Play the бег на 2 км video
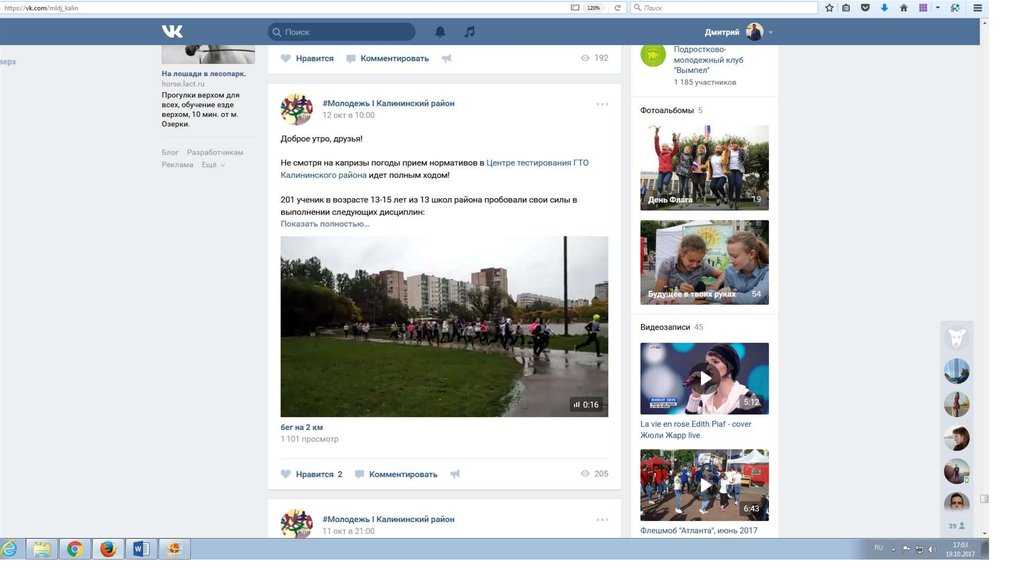1024x574 pixels. tap(444, 326)
